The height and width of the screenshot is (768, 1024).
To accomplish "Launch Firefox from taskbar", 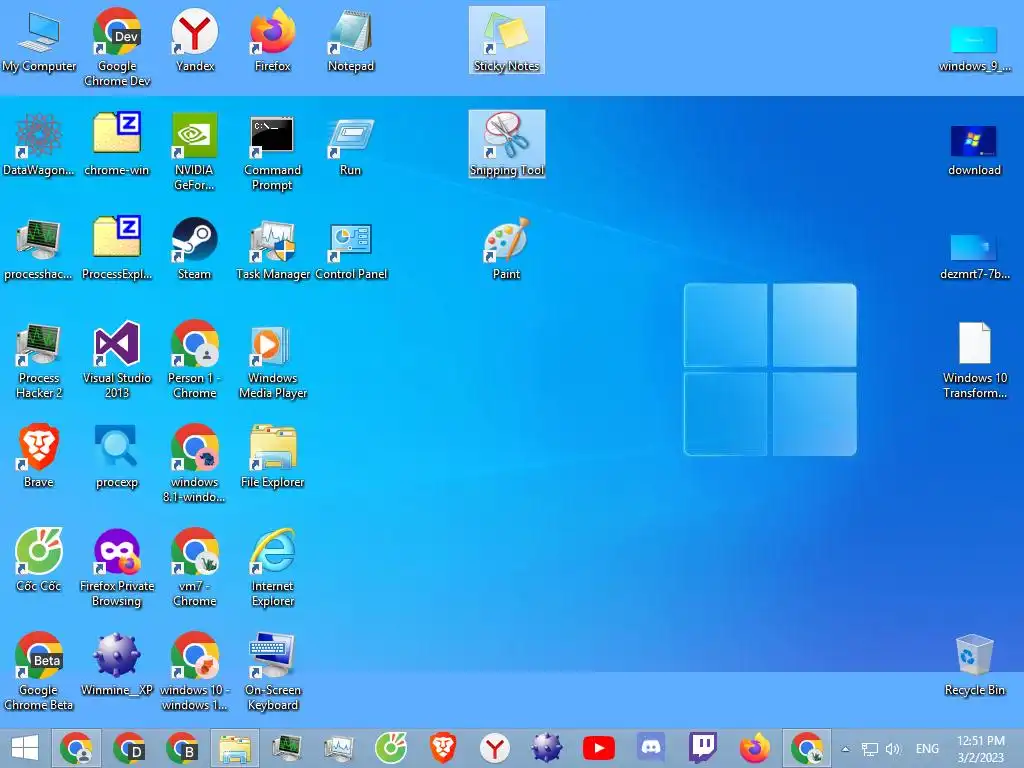I will point(754,748).
